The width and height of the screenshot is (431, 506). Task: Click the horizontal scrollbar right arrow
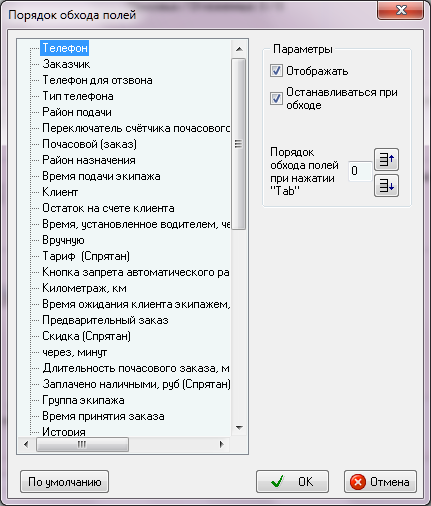point(221,444)
